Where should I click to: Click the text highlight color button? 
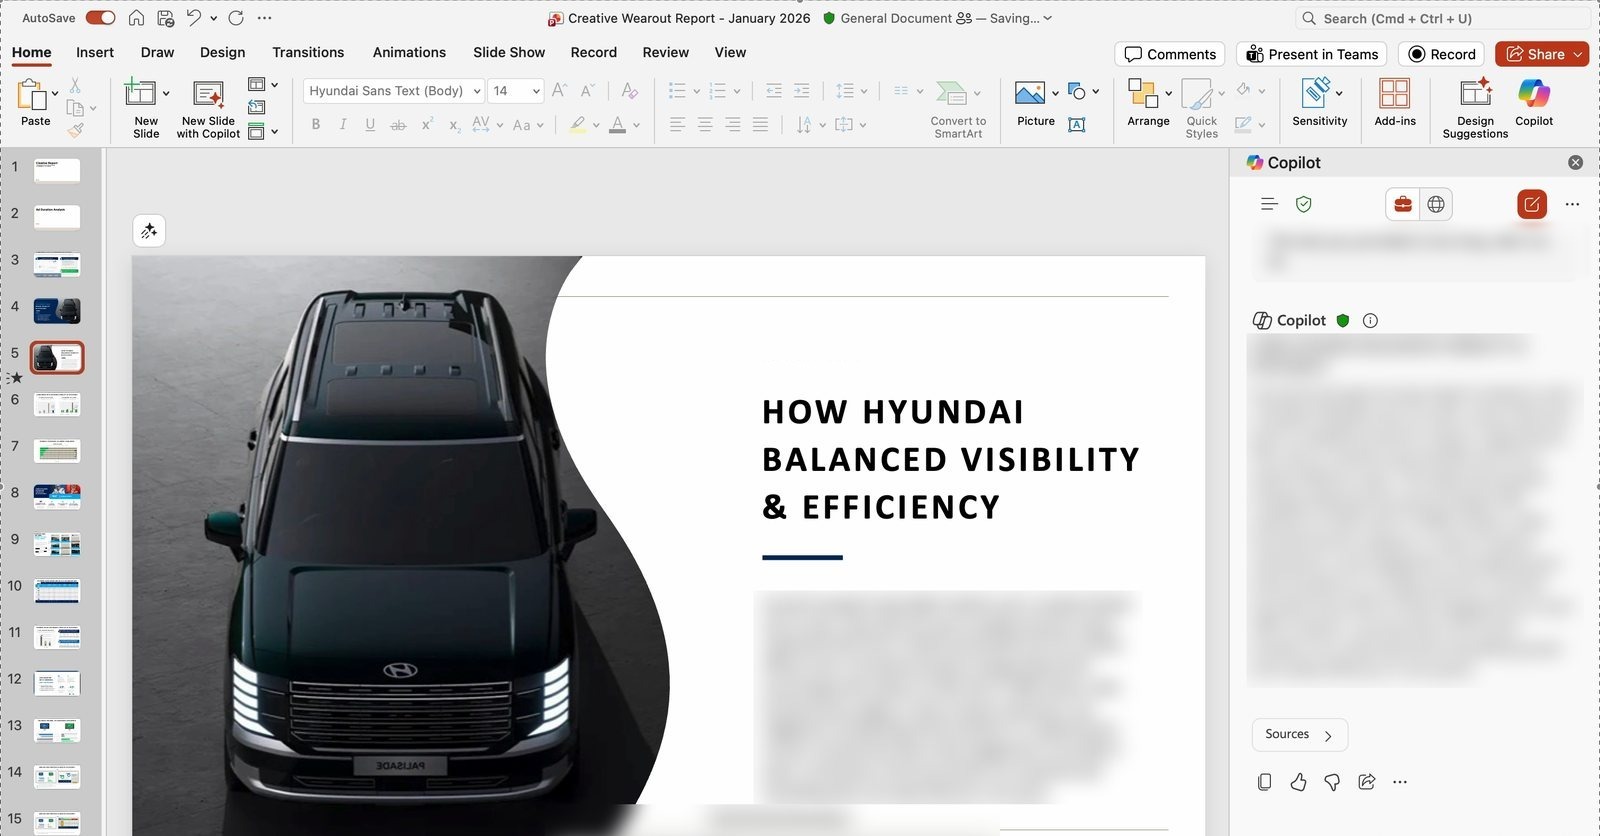click(578, 125)
